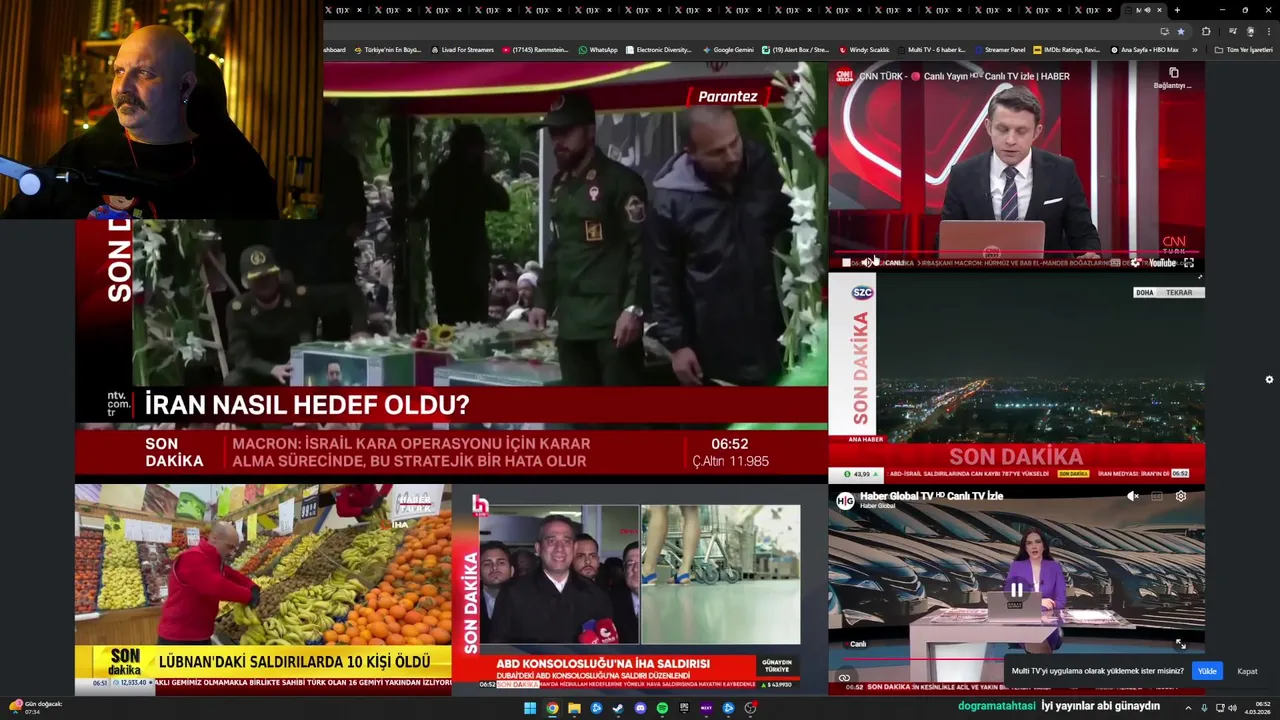Enter fullscreen on CNN Türk player
The width and height of the screenshot is (1280, 720).
point(1189,263)
